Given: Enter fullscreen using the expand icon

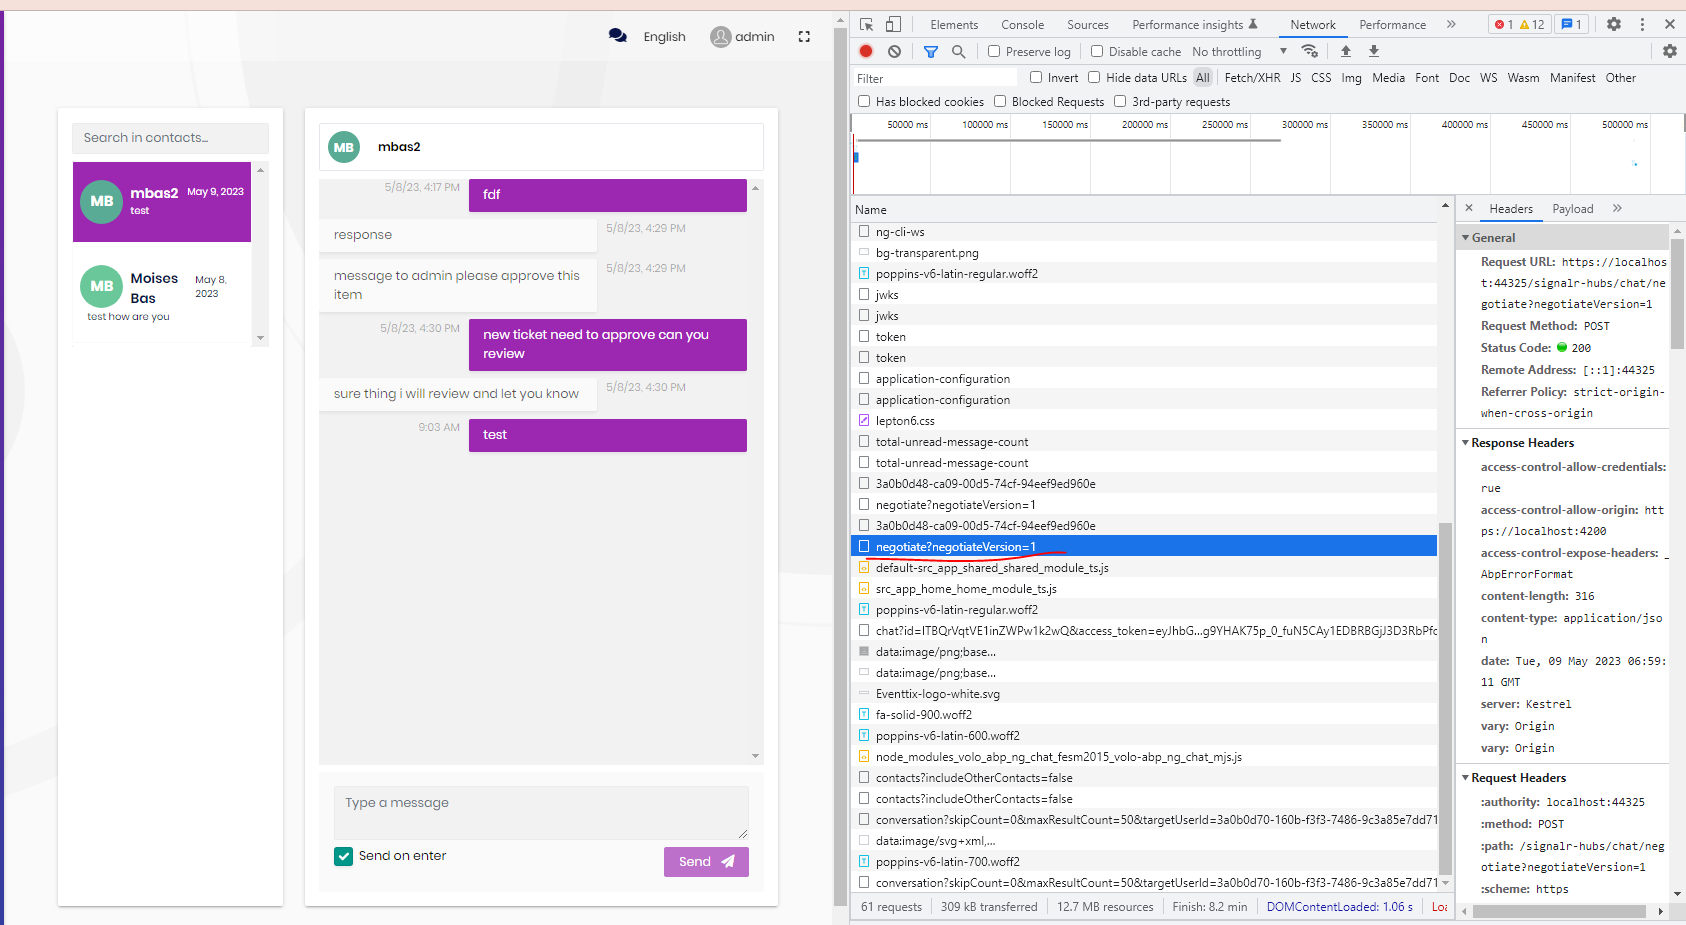Looking at the screenshot, I should (804, 36).
